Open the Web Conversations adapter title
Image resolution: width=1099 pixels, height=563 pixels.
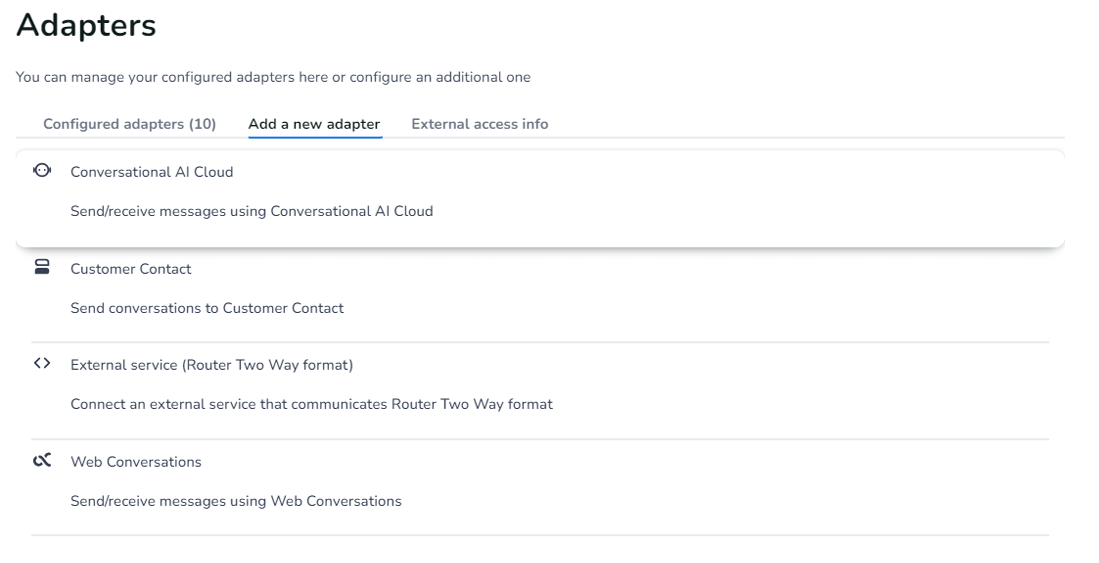click(136, 462)
